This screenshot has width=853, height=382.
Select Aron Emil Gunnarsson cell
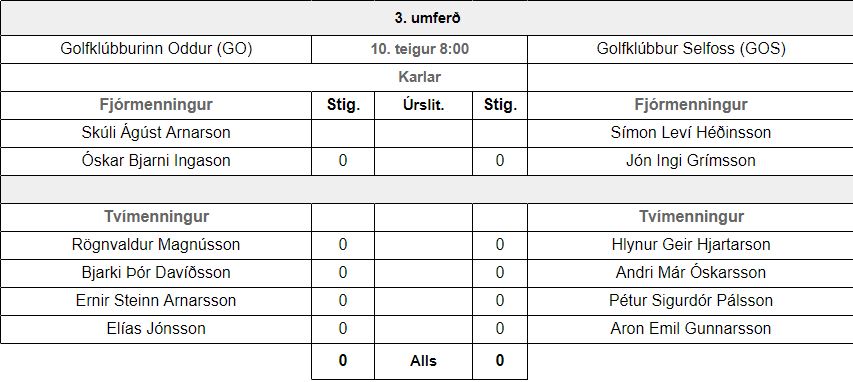[x=691, y=329]
